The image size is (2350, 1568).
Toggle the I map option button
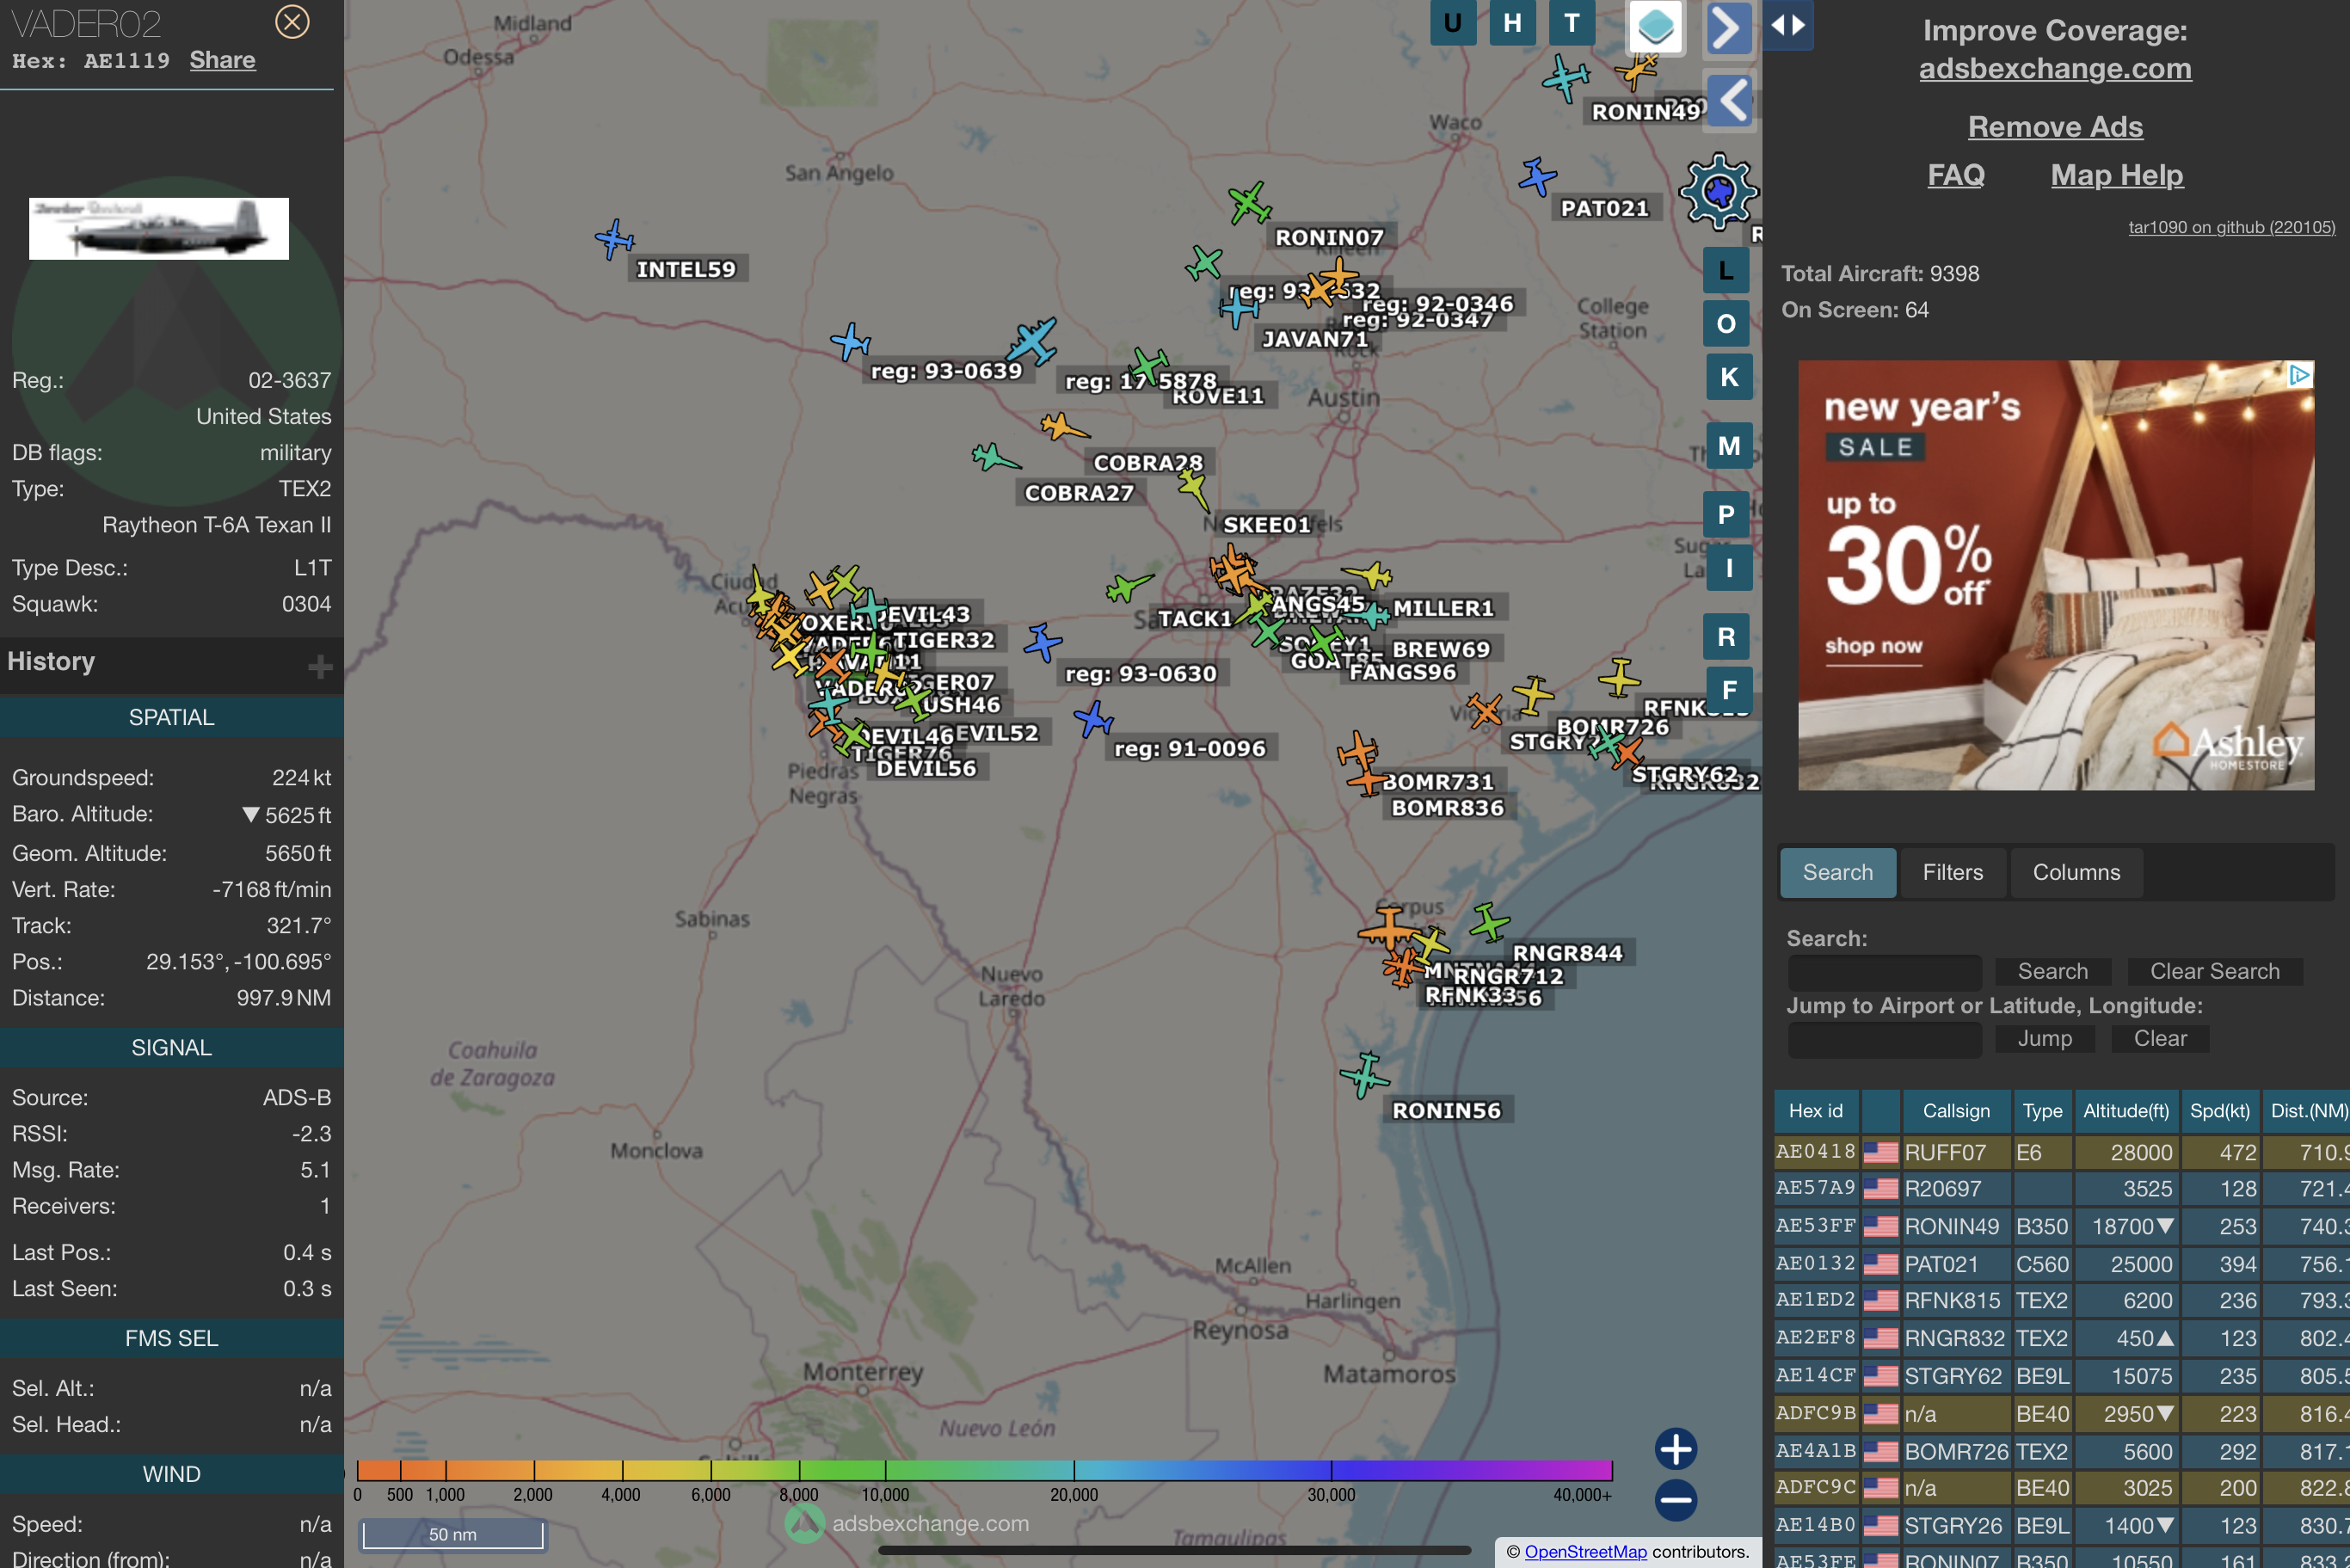(1729, 568)
